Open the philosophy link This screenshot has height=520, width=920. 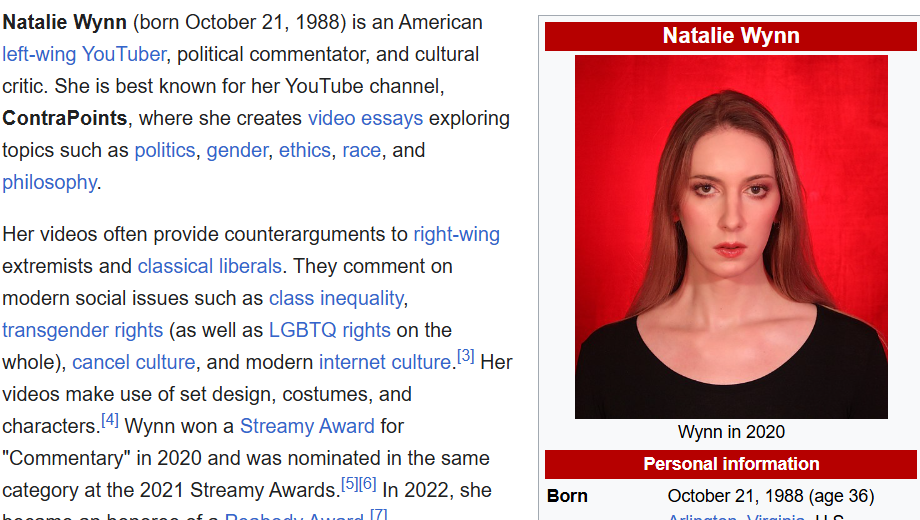tap(49, 183)
